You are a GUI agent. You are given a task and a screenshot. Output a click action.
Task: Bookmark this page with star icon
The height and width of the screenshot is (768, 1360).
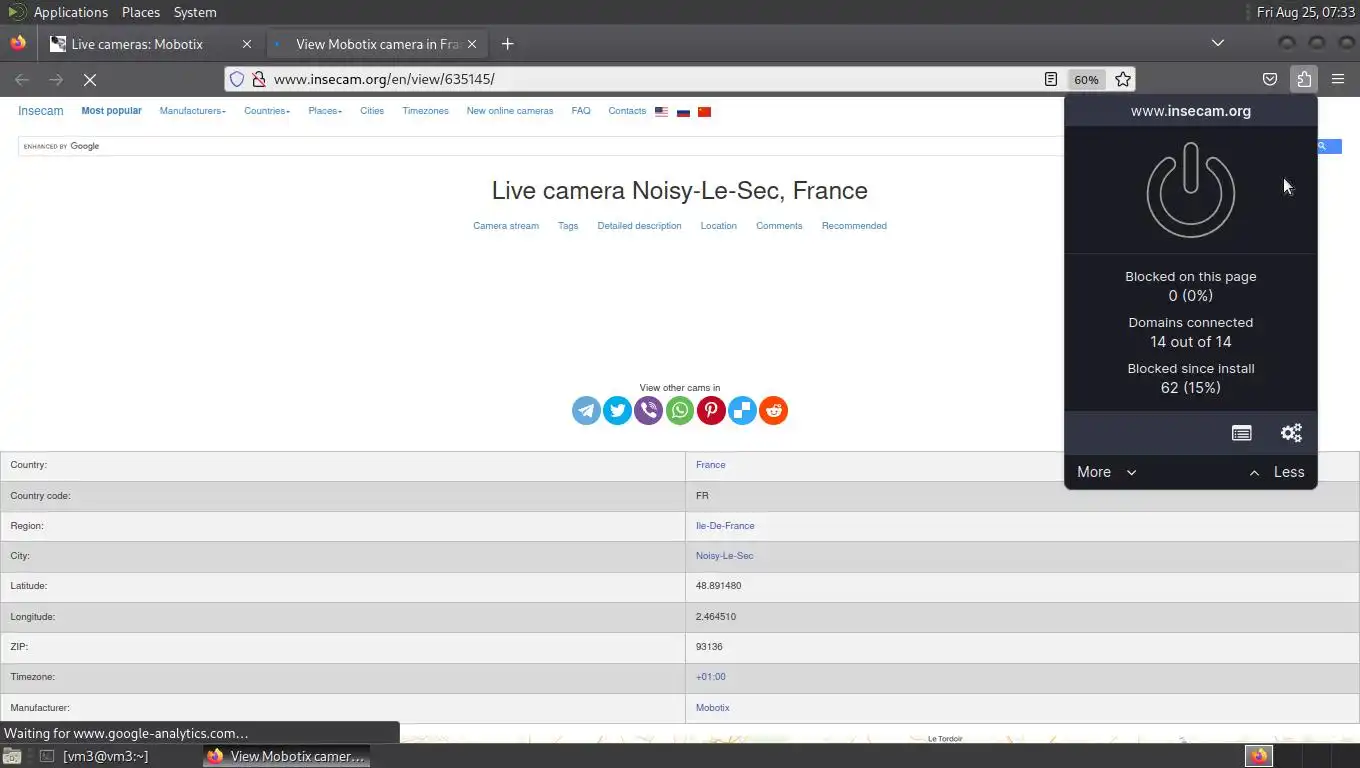pos(1123,79)
